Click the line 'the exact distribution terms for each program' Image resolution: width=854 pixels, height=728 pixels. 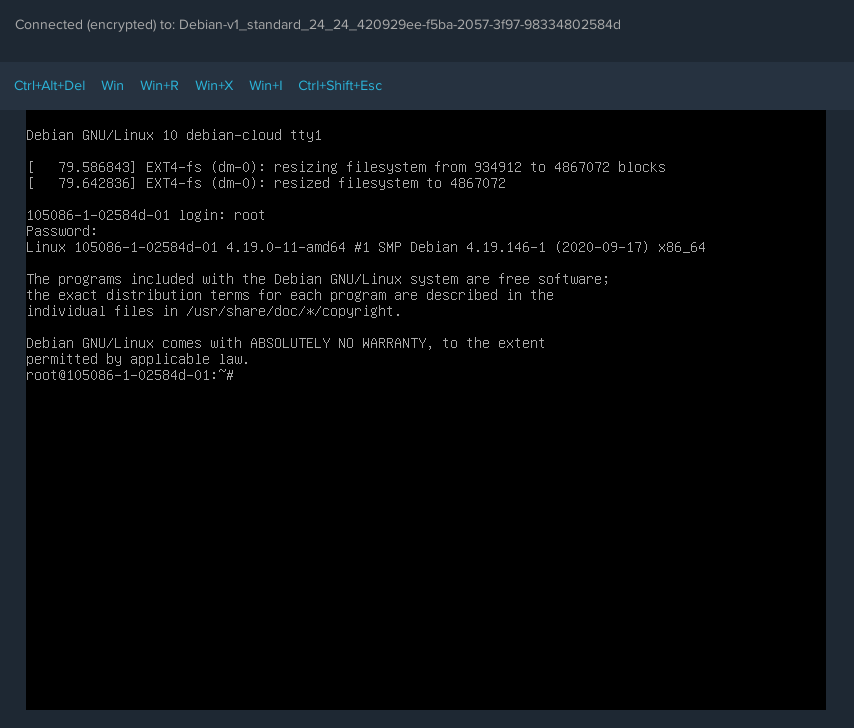[x=290, y=295]
